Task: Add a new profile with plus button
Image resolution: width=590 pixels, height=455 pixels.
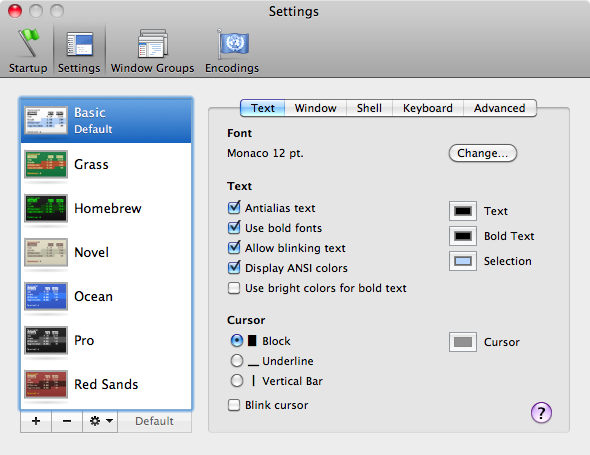Action: click(36, 421)
